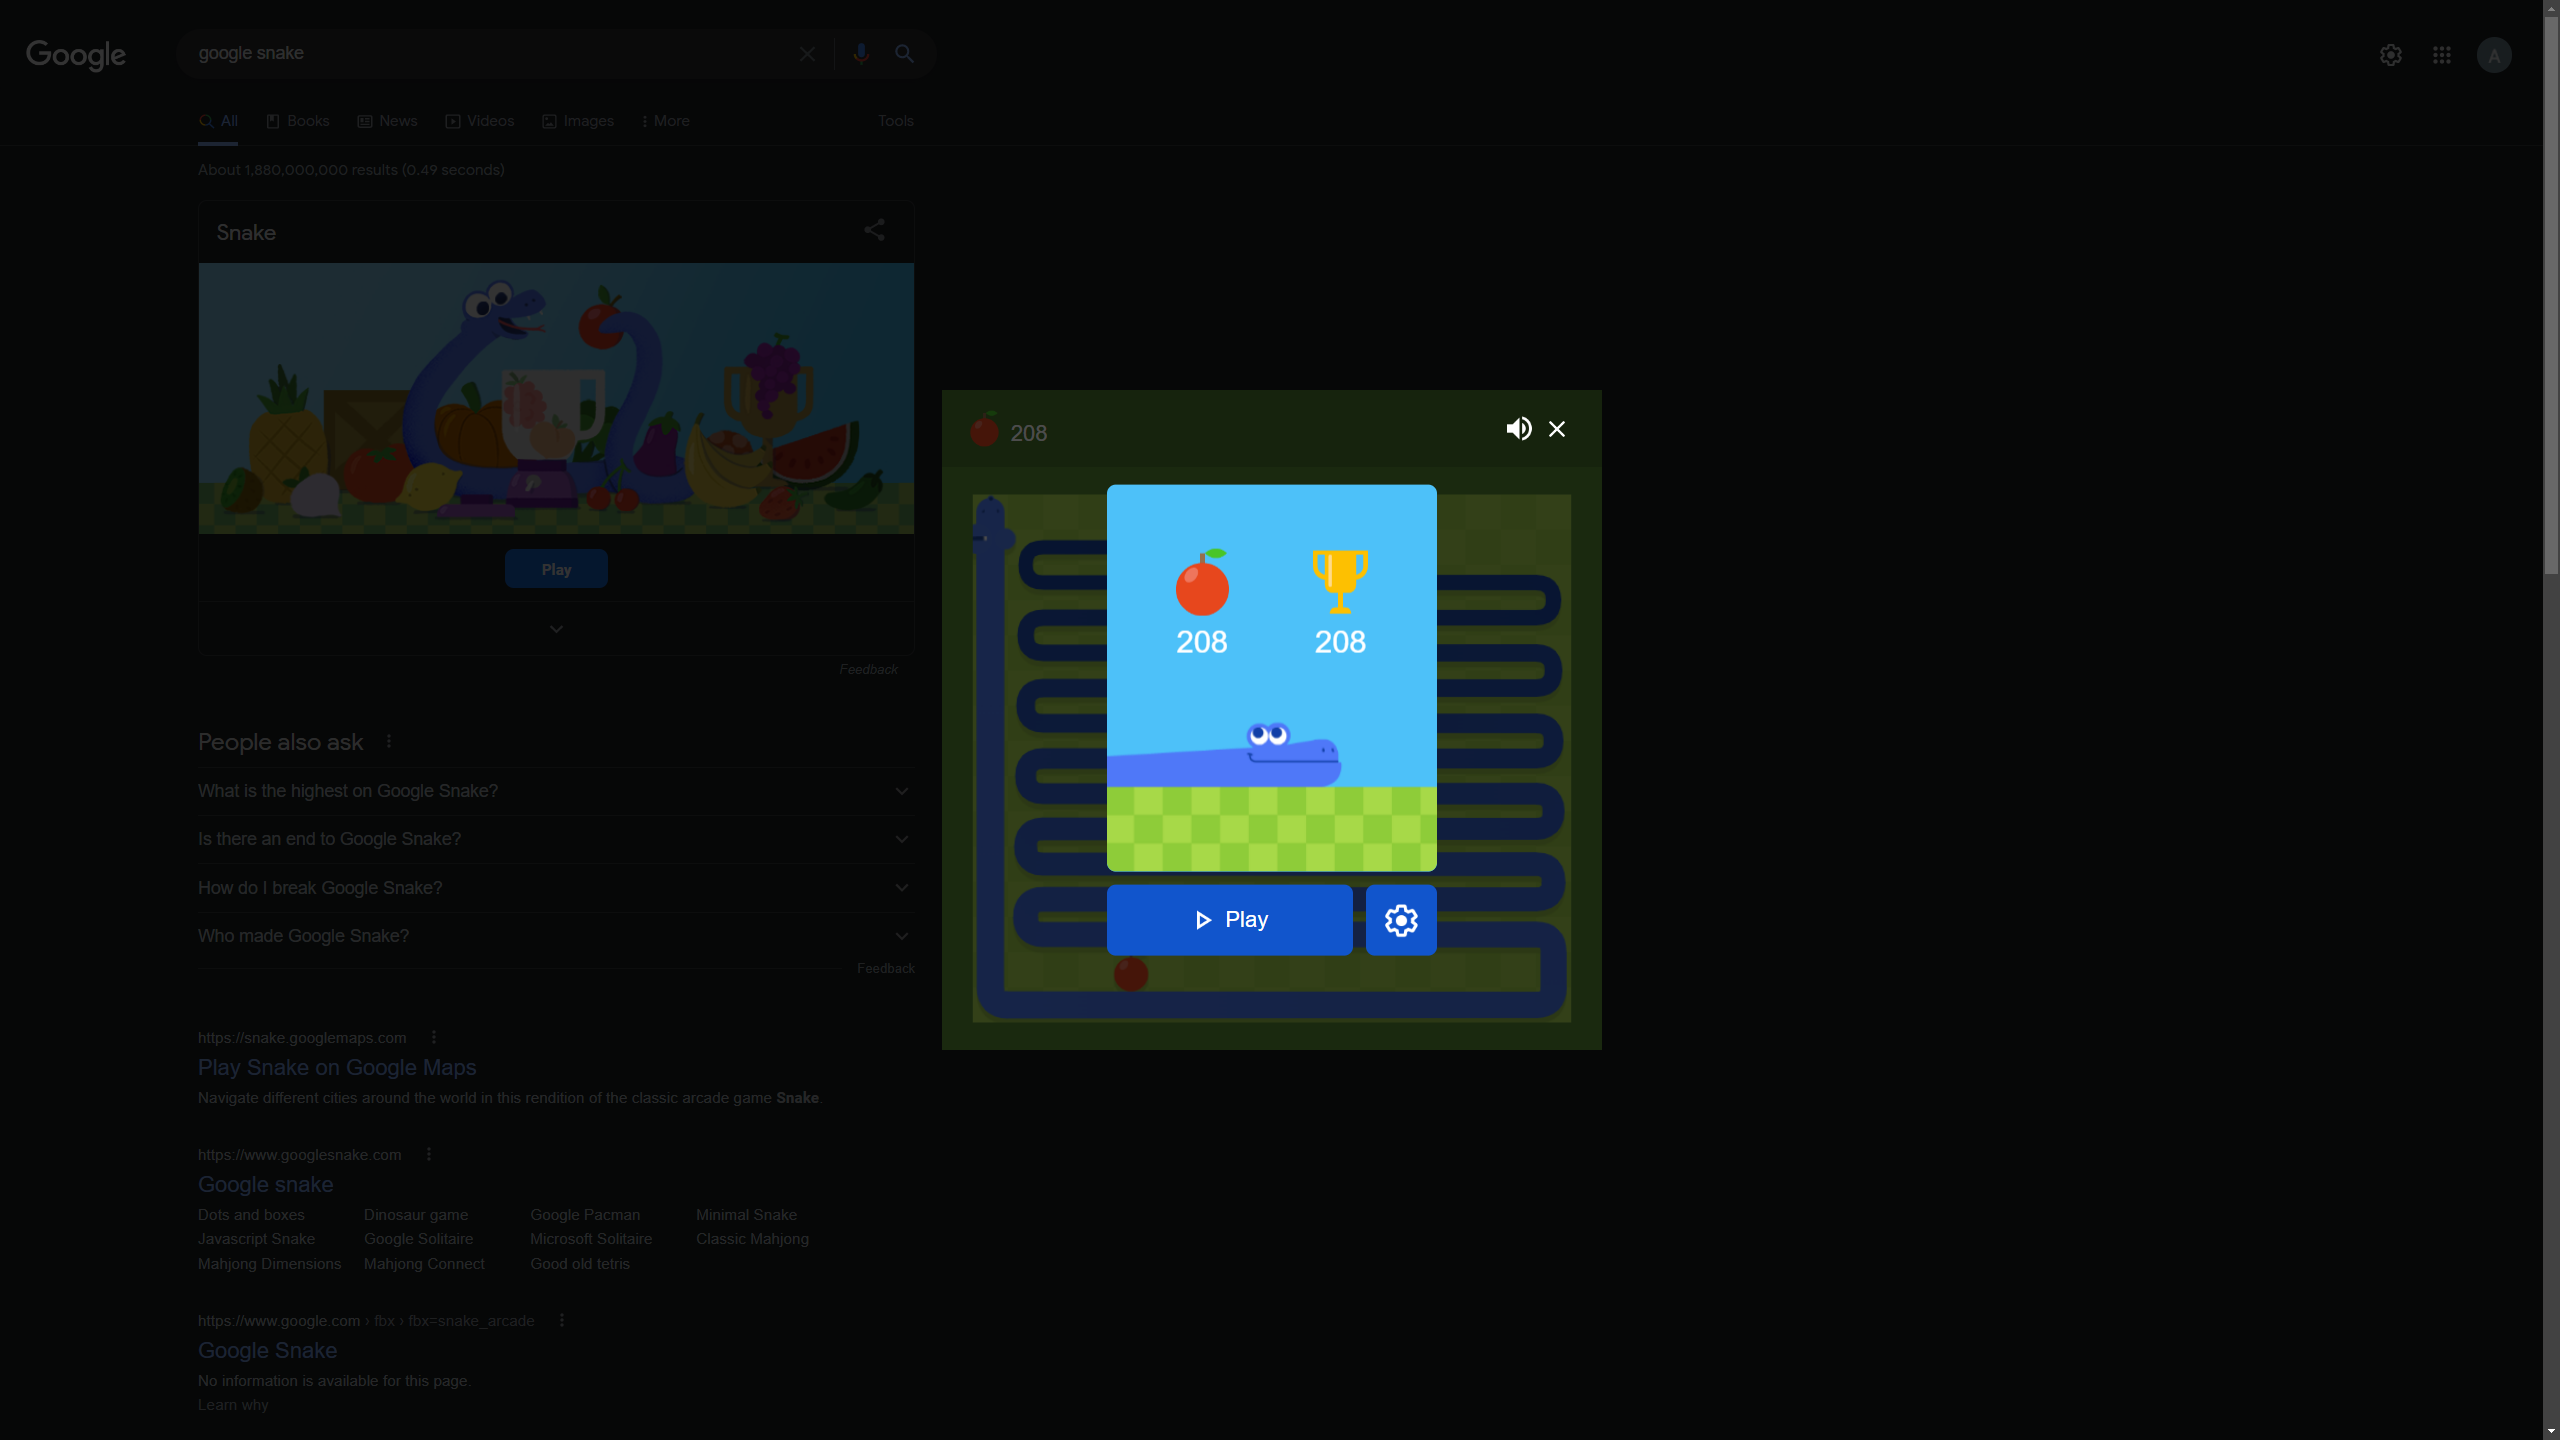Open the Dots and boxes sitelink
Screen dimensions: 2560x1440
(251, 1215)
